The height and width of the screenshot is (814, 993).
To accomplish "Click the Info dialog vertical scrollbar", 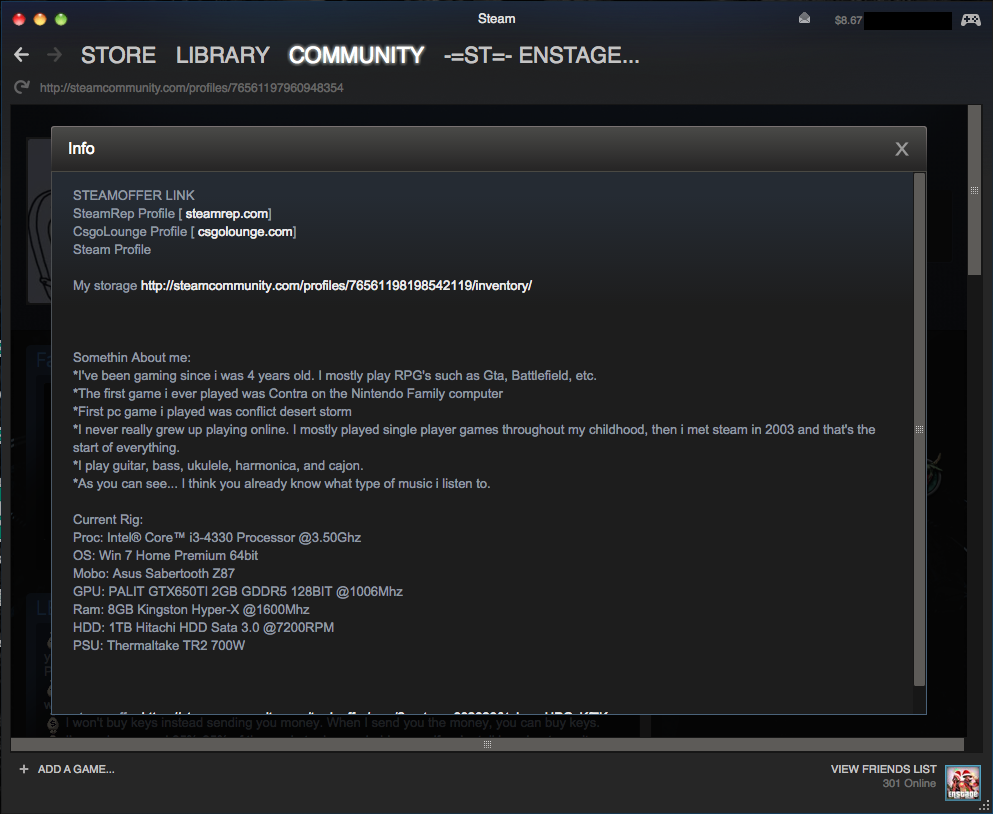I will 919,428.
